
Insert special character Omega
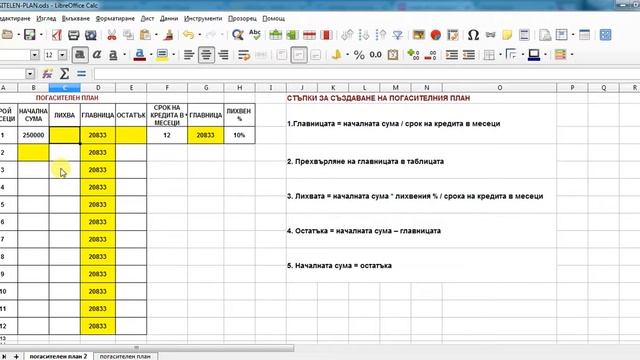coord(473,35)
